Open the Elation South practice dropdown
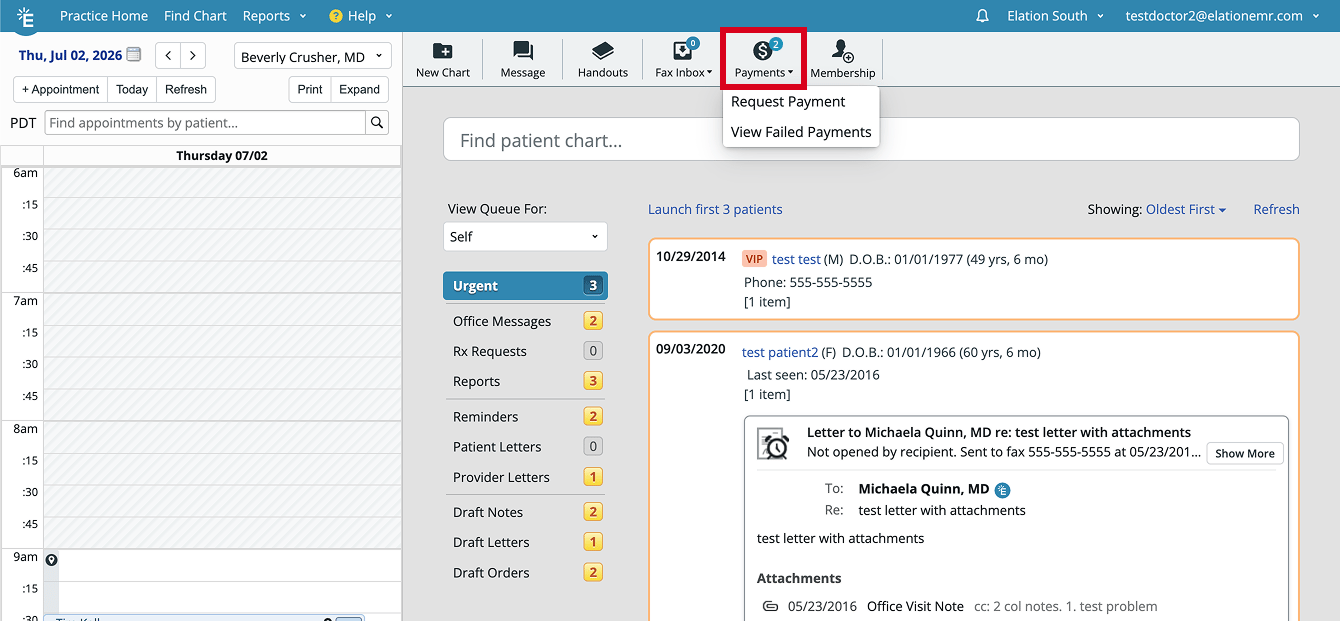This screenshot has width=1340, height=621. 1055,16
